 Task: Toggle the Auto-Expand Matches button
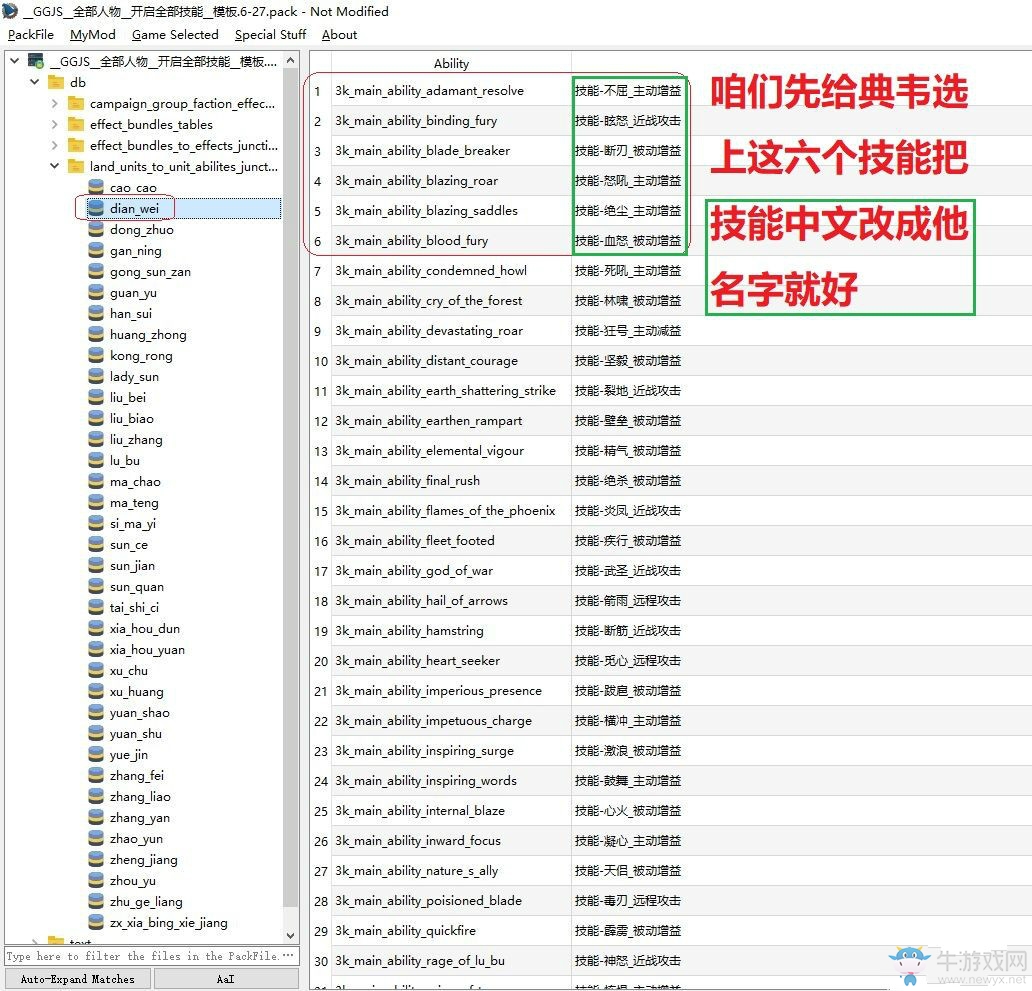tap(78, 979)
